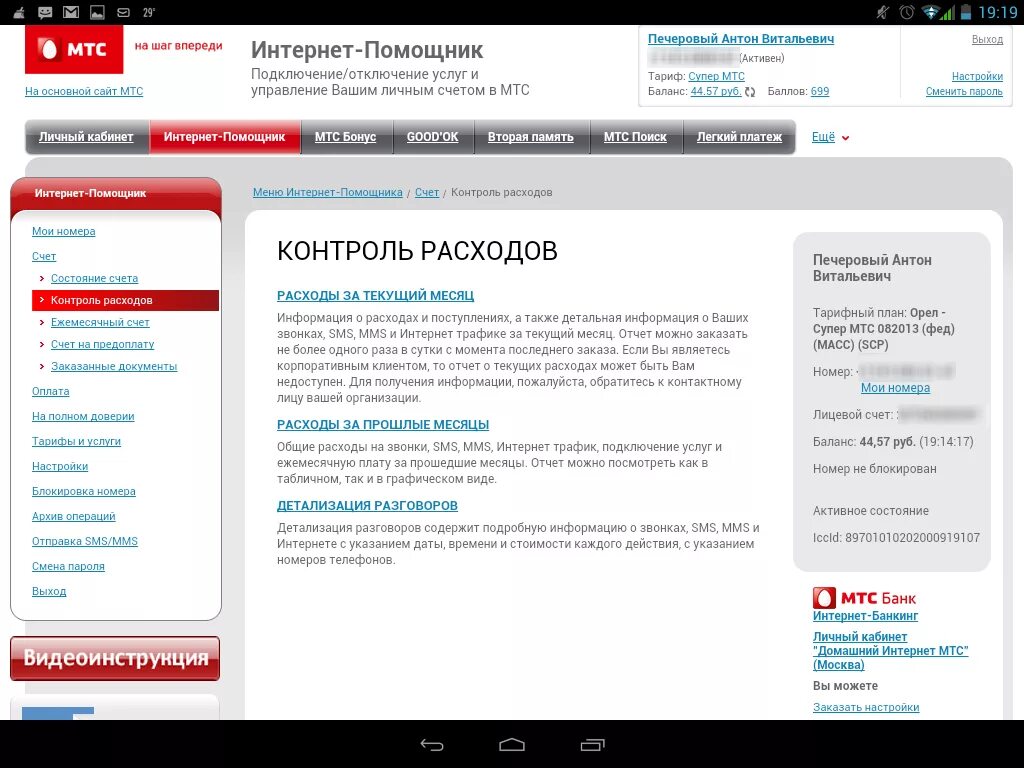This screenshot has height=768, width=1024.
Task: Open Меню Интернет-Помощника breadcrumb
Action: click(327, 192)
